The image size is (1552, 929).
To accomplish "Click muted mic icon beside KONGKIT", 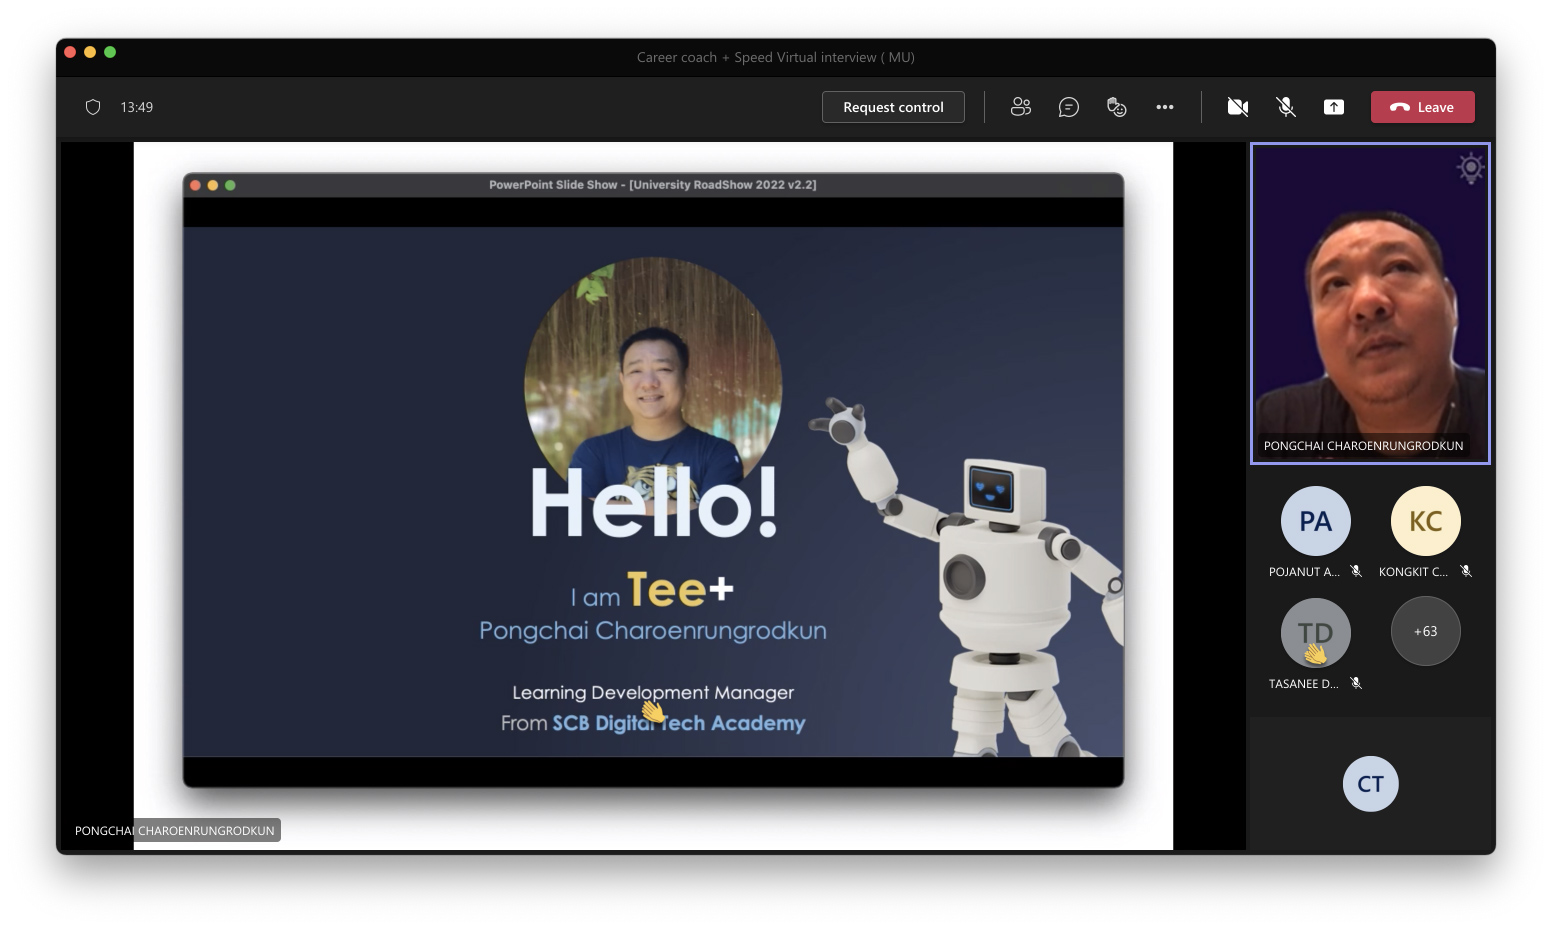I will 1466,572.
